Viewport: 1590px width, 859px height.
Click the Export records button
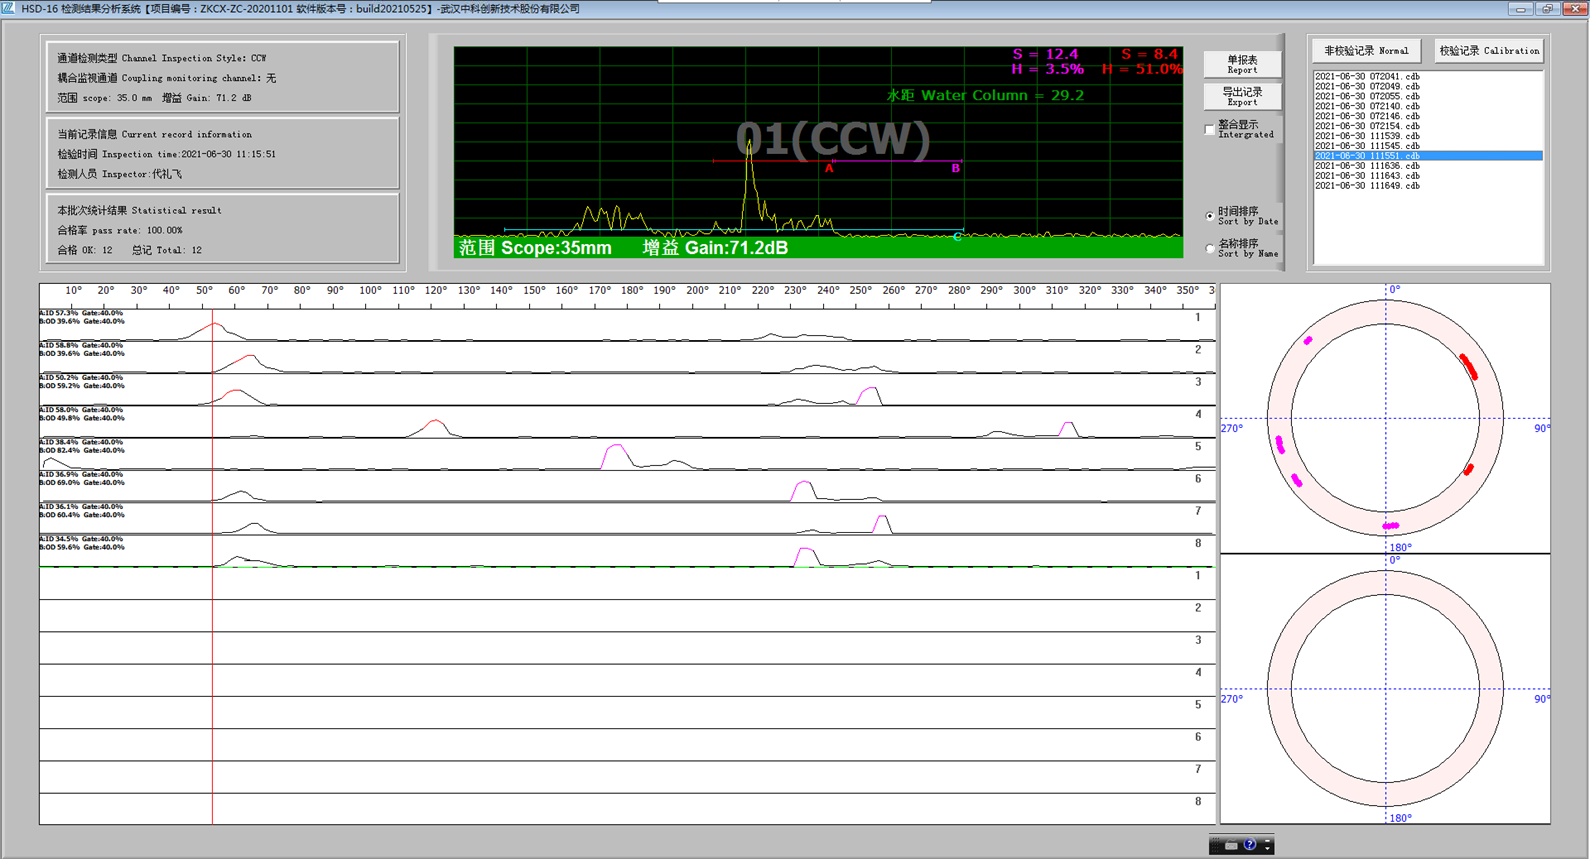[x=1242, y=96]
